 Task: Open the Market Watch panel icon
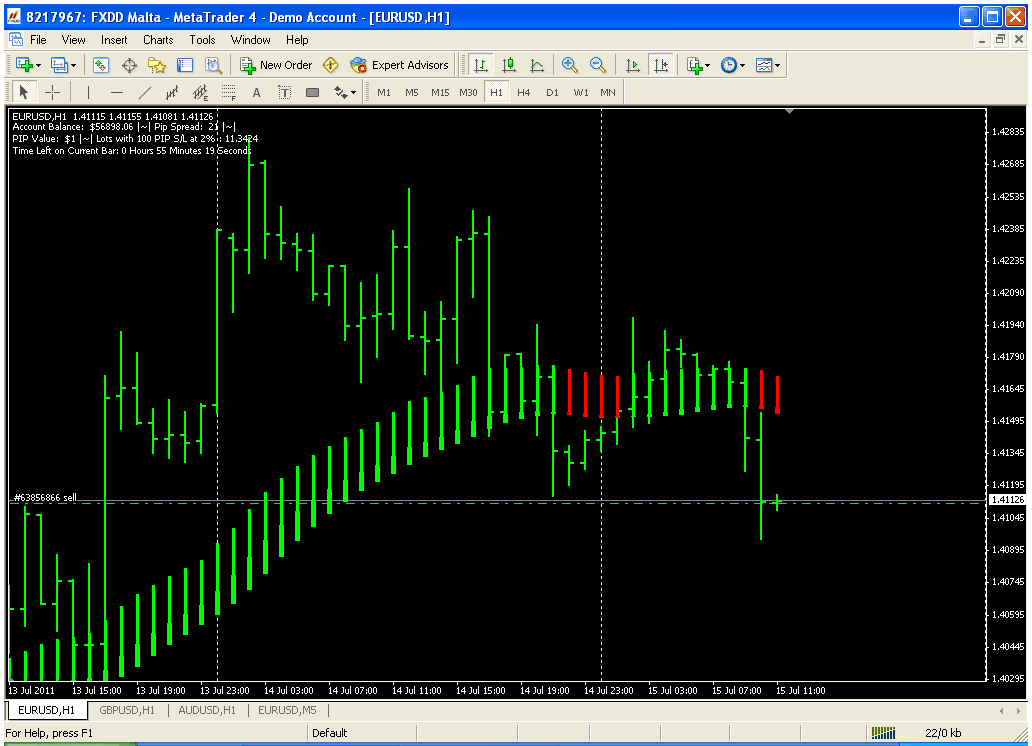coord(101,65)
